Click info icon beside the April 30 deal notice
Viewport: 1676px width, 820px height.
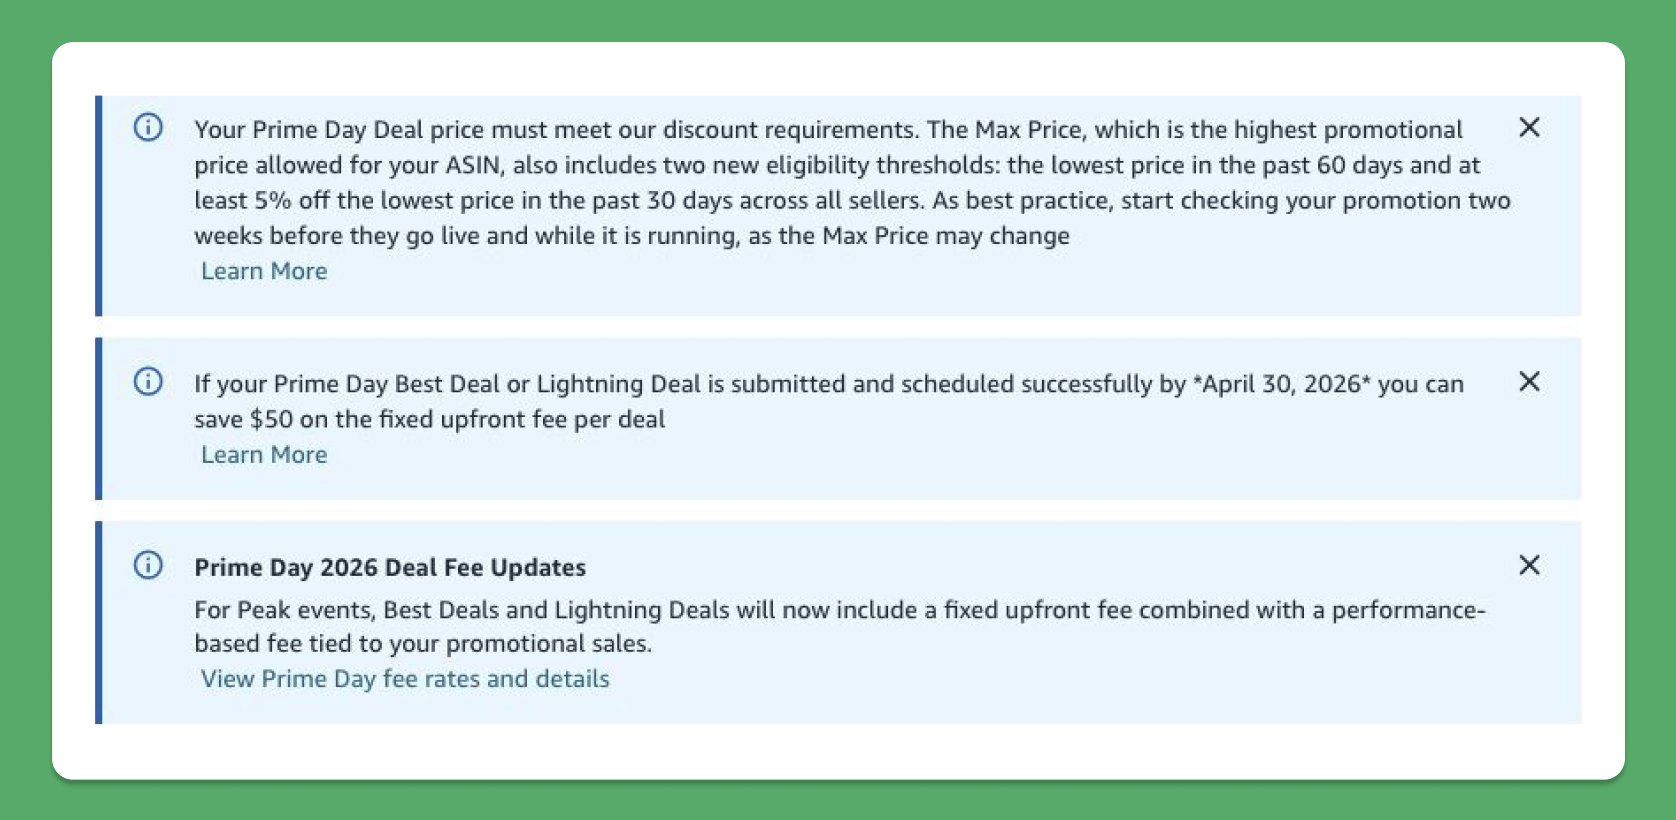pyautogui.click(x=148, y=382)
